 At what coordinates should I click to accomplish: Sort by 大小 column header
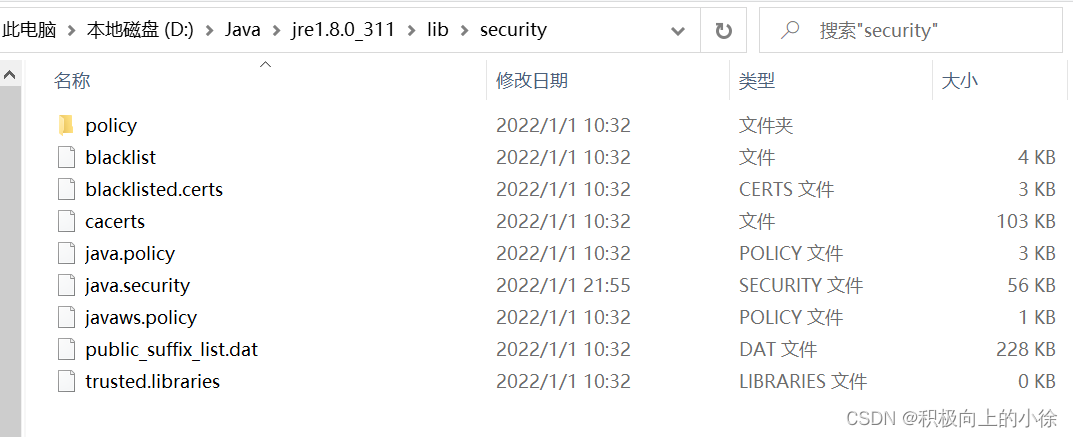click(959, 81)
